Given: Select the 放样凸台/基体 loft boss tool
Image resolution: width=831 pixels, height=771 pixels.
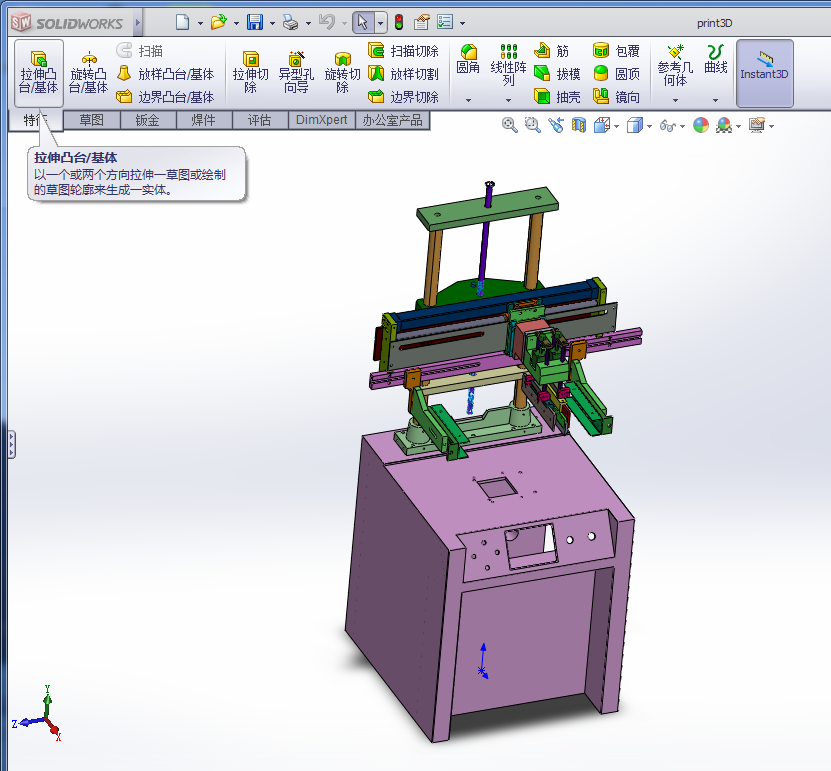Looking at the screenshot, I should pos(165,74).
